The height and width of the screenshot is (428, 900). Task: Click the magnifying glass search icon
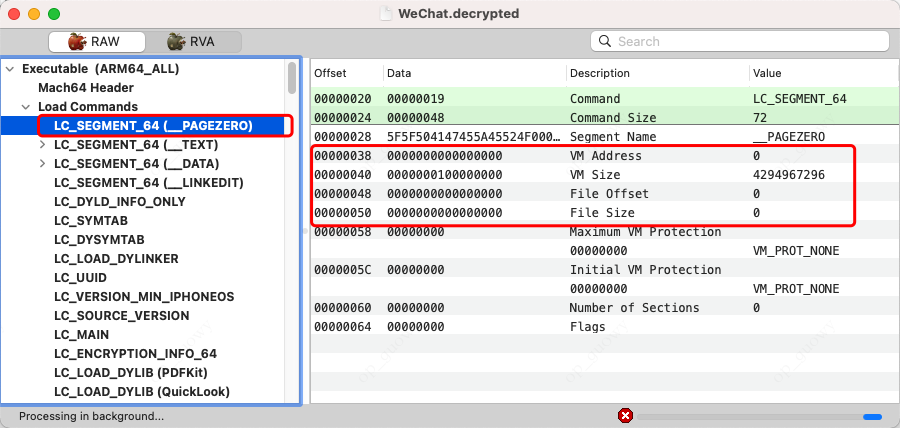click(604, 41)
